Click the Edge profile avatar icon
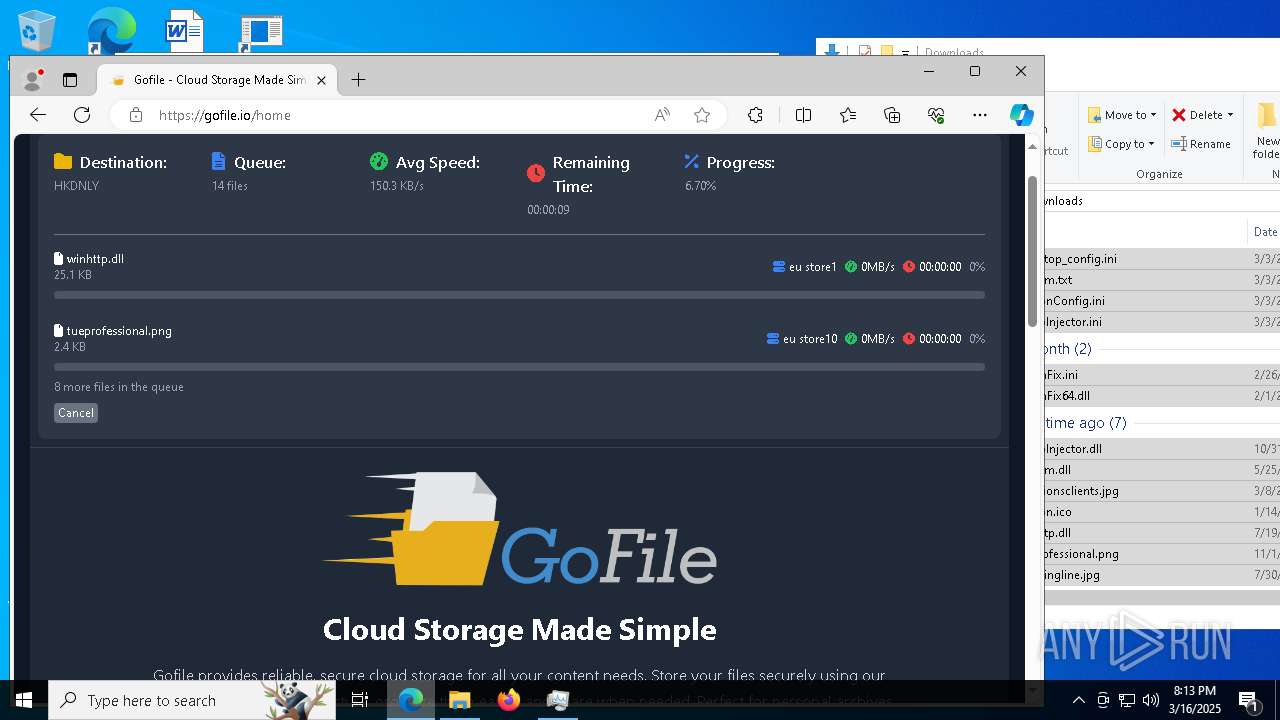The height and width of the screenshot is (720, 1280). point(33,80)
